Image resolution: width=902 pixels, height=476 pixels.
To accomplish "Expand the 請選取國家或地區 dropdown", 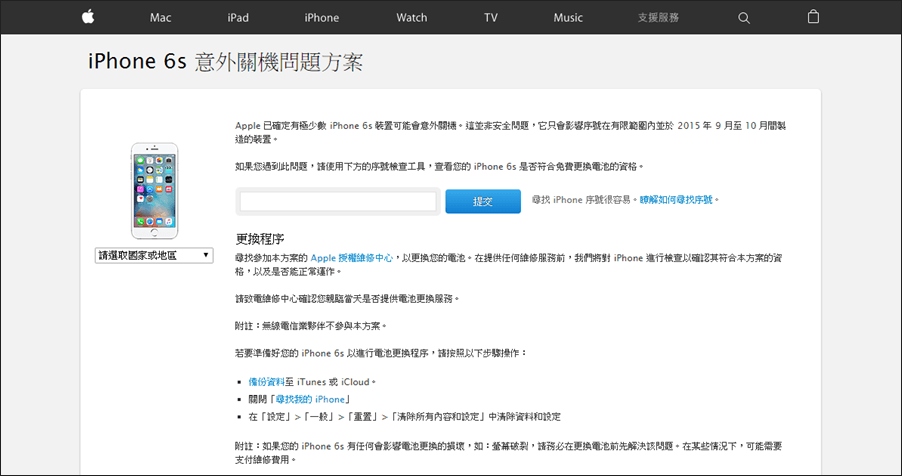I will coord(154,256).
